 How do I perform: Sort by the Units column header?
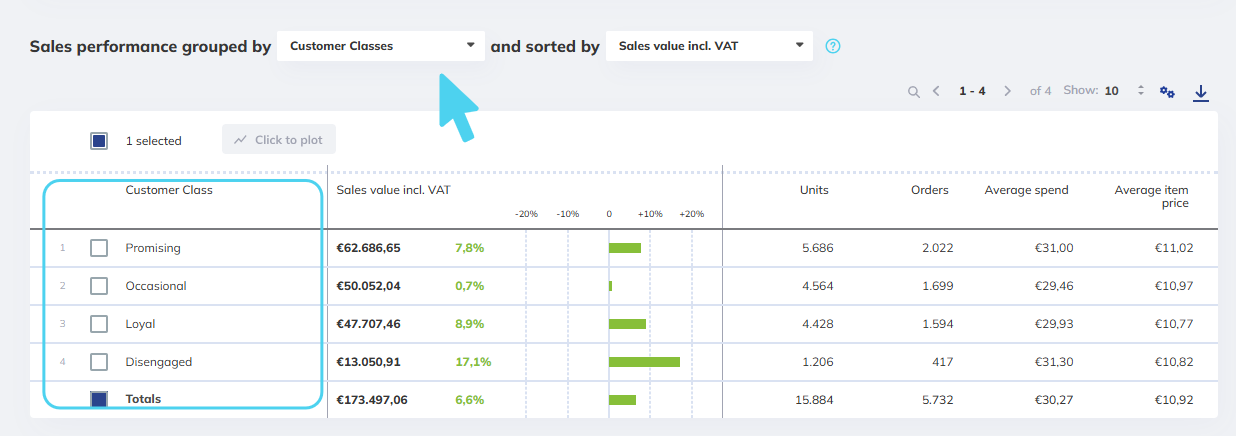pos(814,190)
